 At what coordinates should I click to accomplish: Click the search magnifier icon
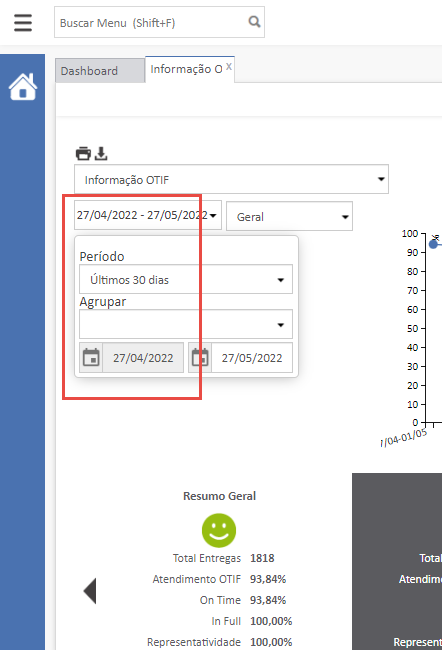(x=254, y=22)
